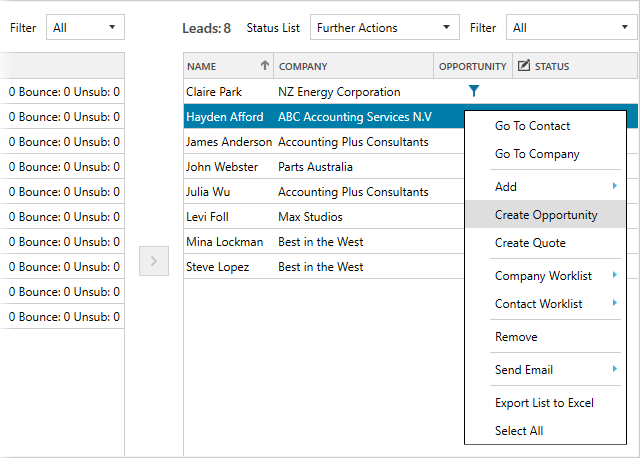Sort by the Name column's arrow

[x=264, y=66]
